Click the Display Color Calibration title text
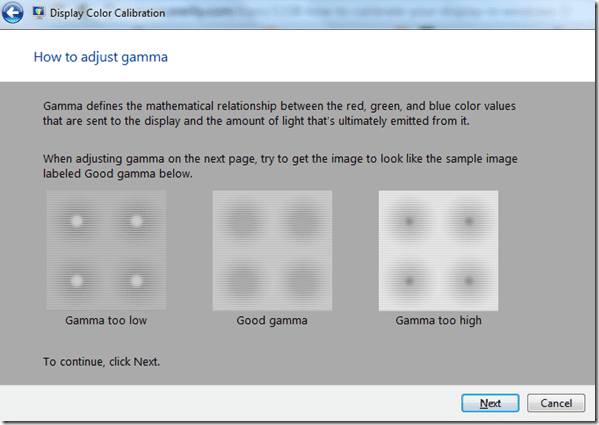Image resolution: width=599 pixels, height=425 pixels. point(107,13)
